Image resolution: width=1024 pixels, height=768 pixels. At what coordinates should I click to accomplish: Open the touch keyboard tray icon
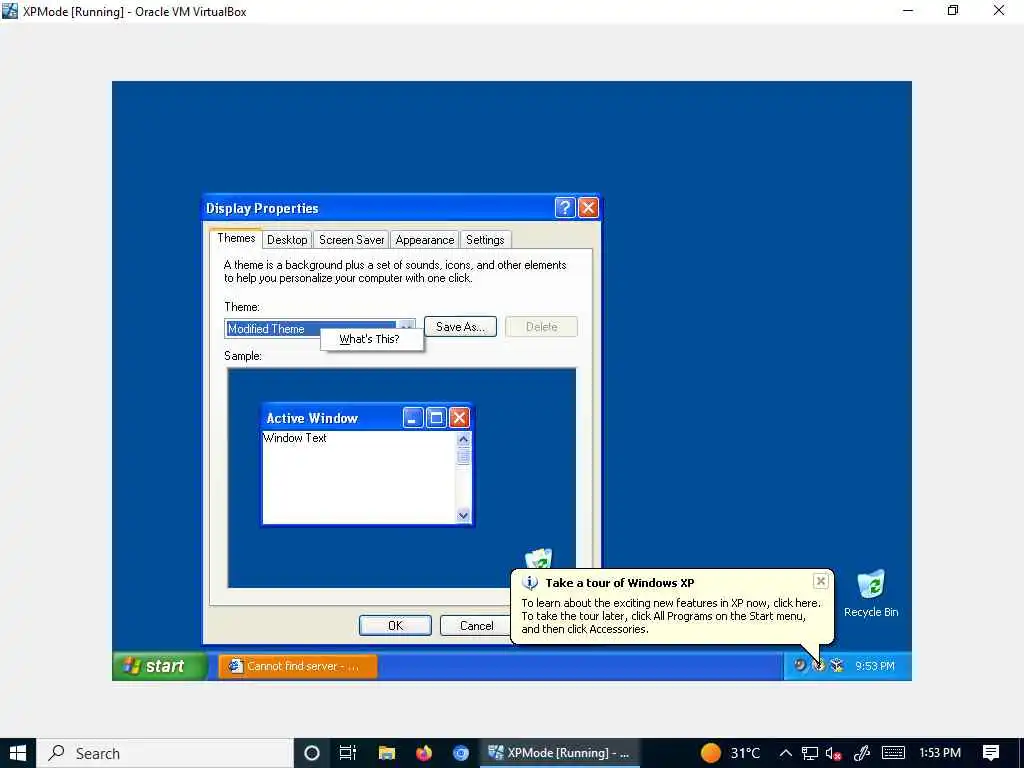(x=893, y=753)
